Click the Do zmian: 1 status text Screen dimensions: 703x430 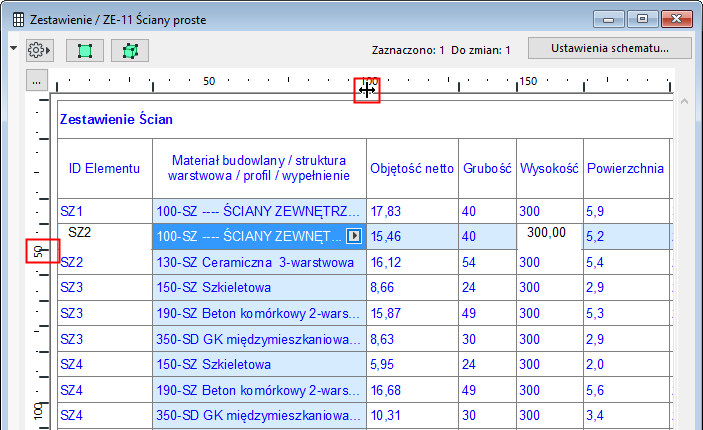click(x=481, y=50)
